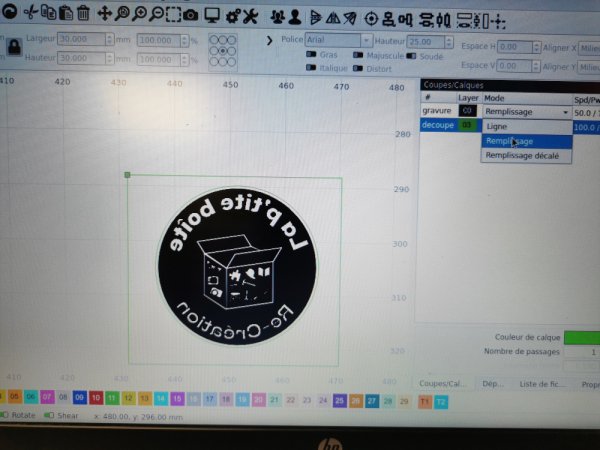Enable the Italique toggle
Screen dimensions: 600x450
310,68
